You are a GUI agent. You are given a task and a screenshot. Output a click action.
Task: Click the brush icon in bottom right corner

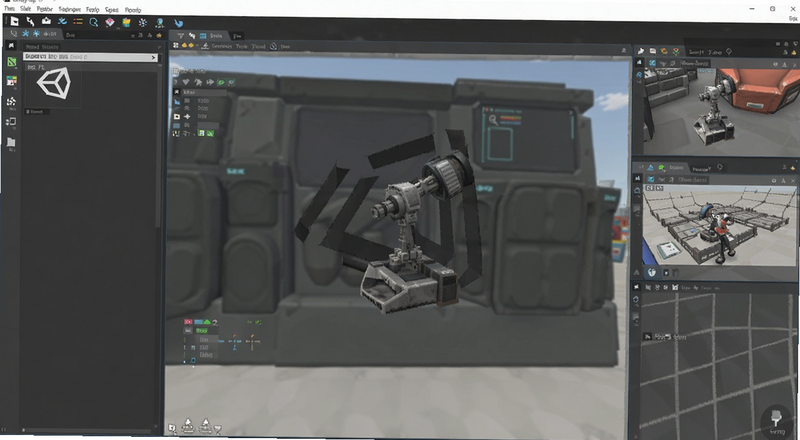click(x=777, y=417)
